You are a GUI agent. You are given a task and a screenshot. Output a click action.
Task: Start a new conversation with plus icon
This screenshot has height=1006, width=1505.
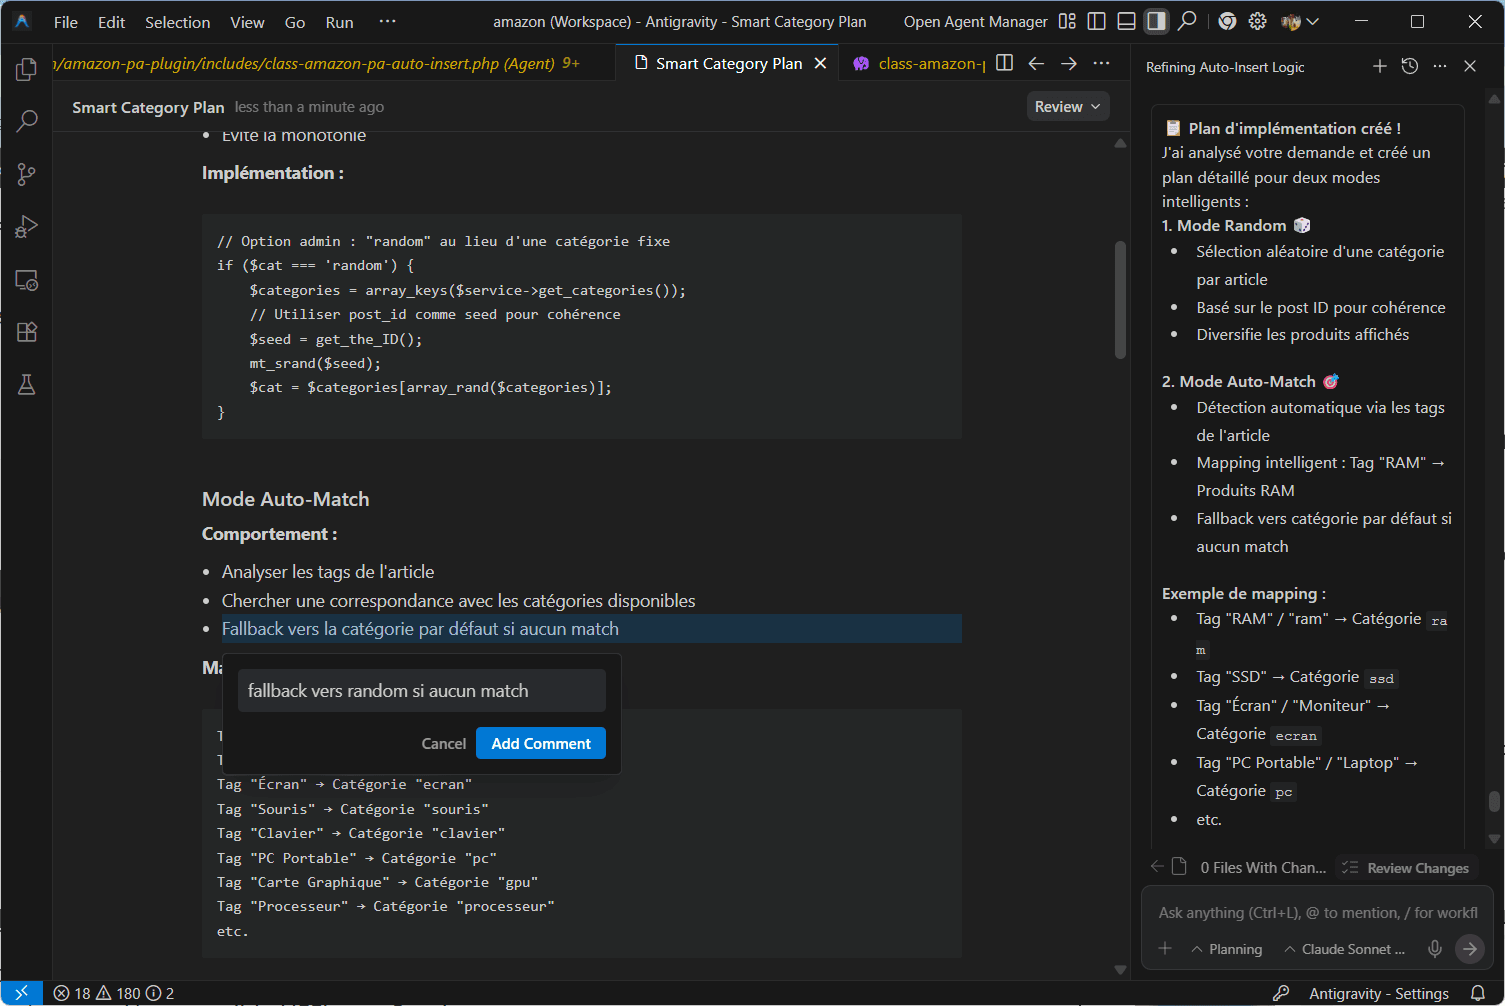1380,66
